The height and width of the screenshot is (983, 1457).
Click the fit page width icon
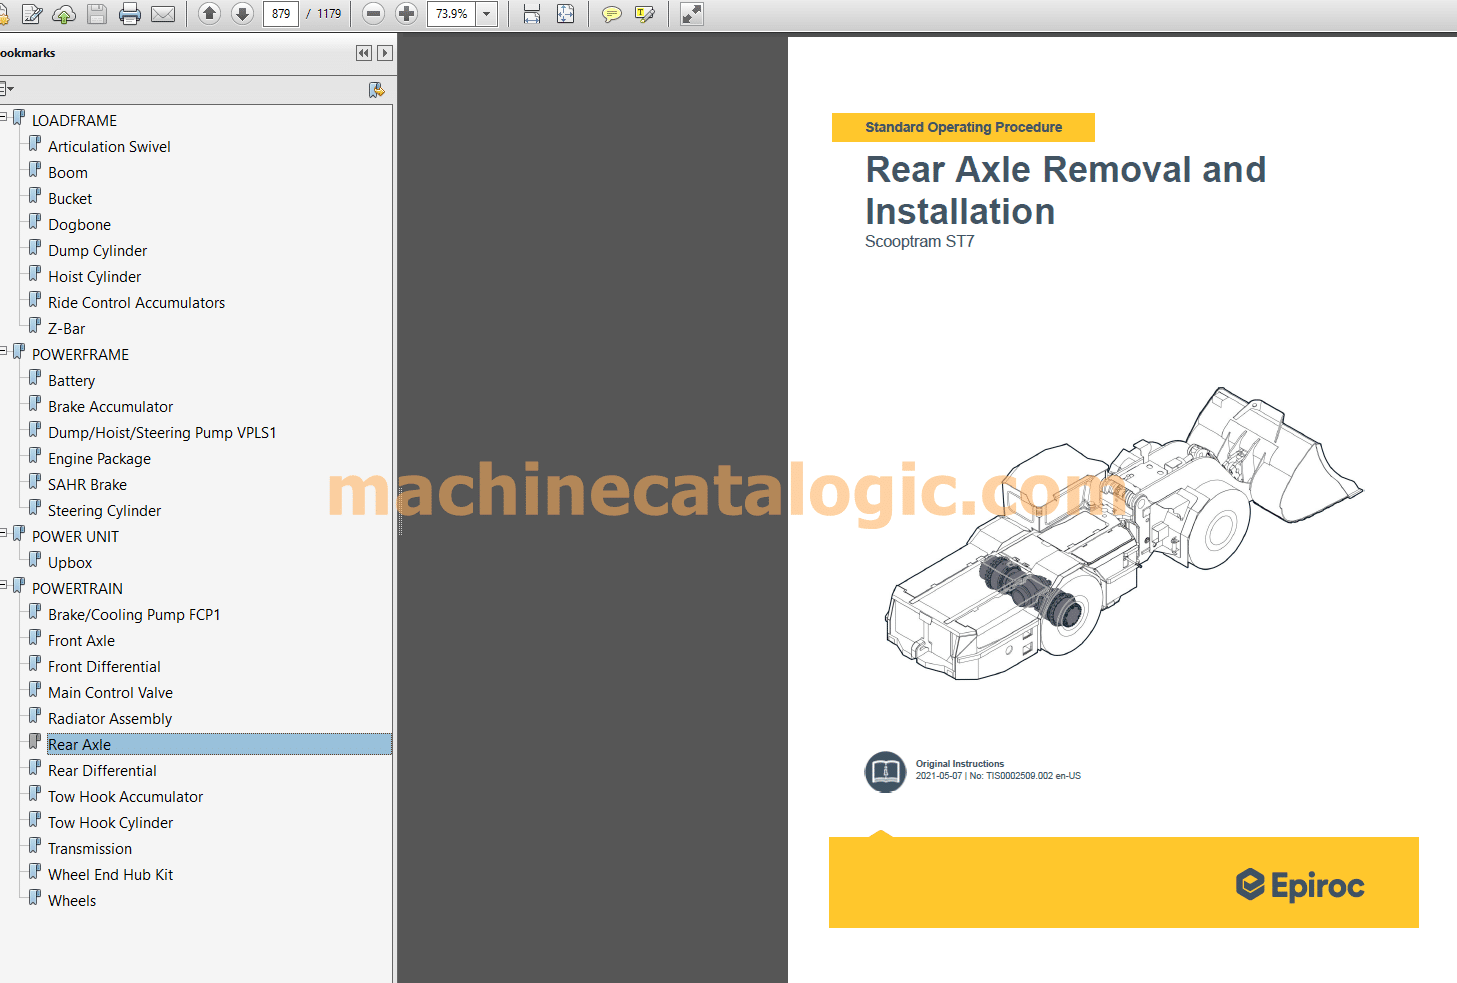tap(532, 14)
